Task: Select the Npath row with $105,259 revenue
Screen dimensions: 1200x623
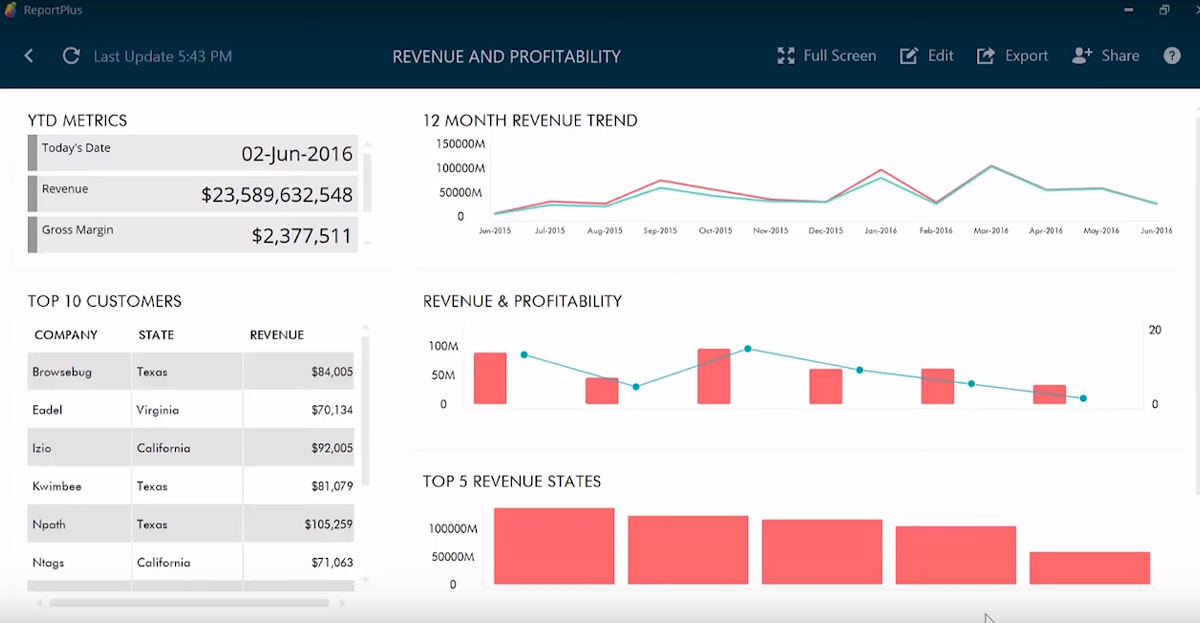Action: pos(190,524)
